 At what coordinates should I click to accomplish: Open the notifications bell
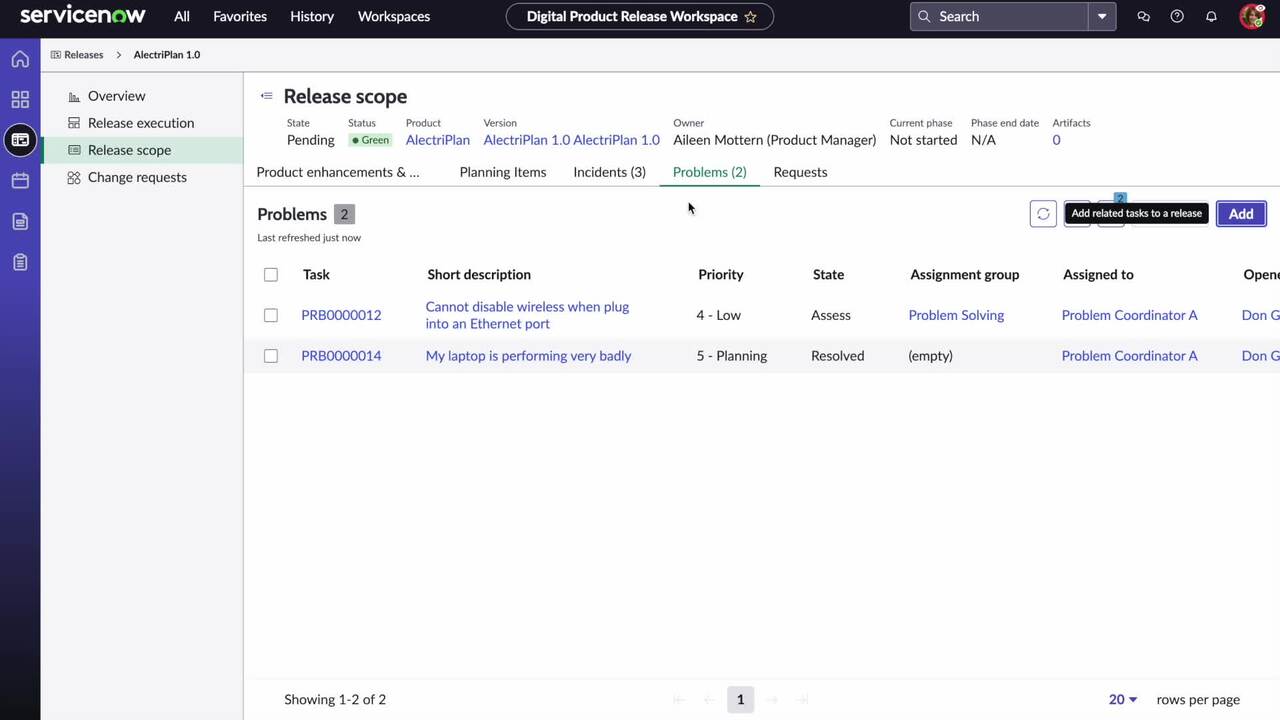point(1211,16)
